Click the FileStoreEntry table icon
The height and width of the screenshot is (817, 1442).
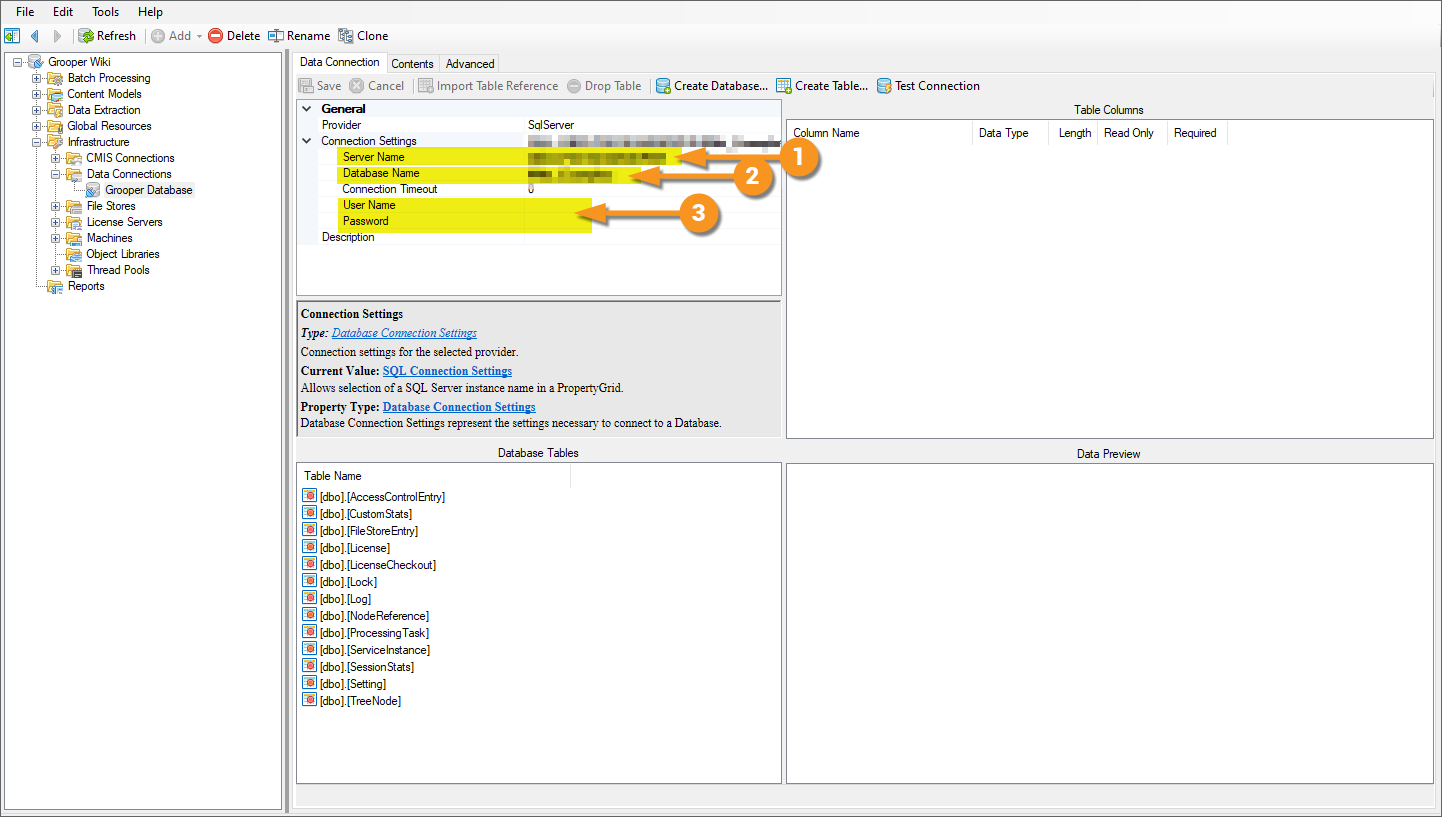[x=309, y=530]
